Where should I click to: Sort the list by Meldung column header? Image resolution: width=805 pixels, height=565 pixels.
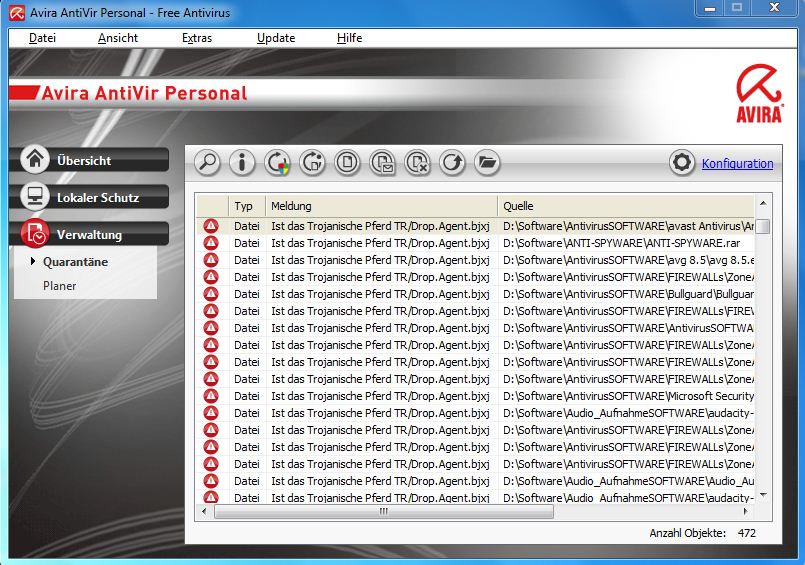coord(381,206)
